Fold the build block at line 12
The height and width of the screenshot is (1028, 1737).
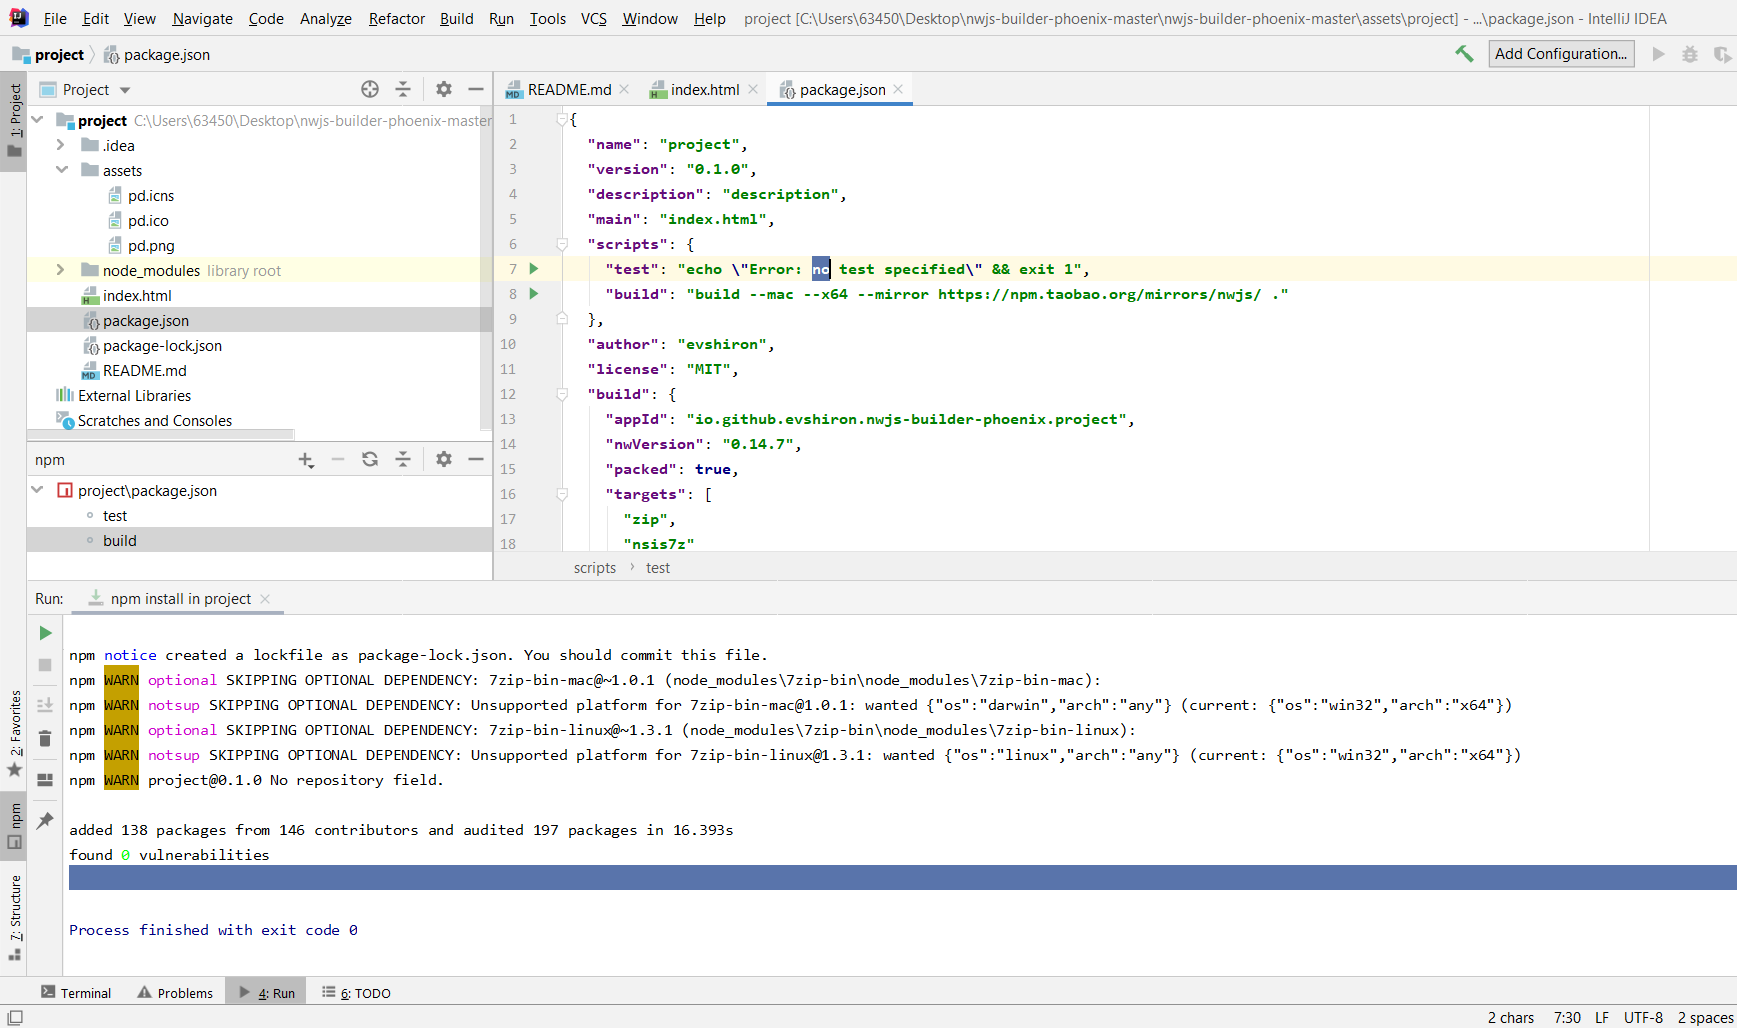click(x=562, y=394)
